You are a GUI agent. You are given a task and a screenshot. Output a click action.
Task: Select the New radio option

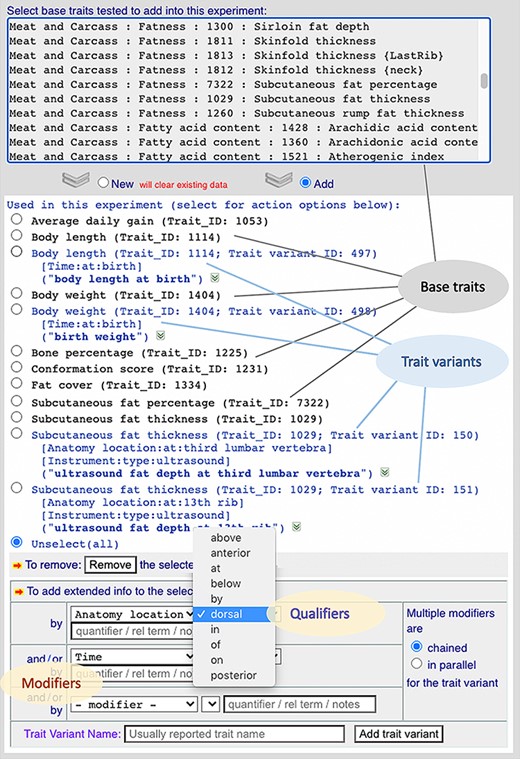pos(103,182)
